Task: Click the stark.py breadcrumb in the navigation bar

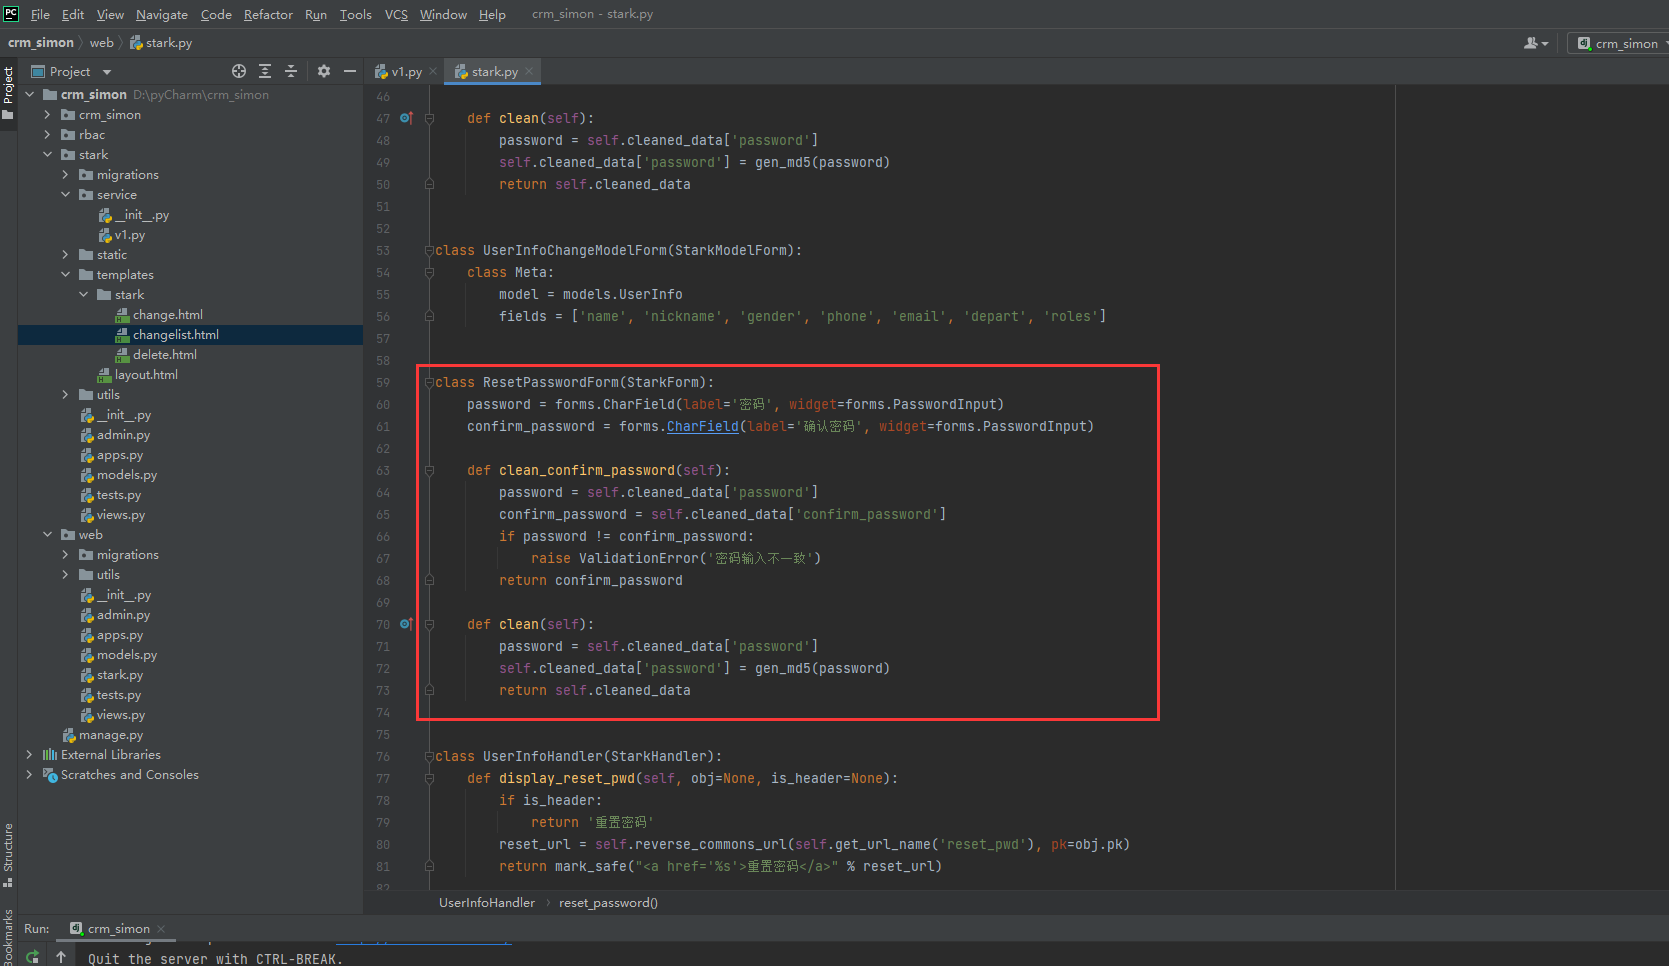Action: pyautogui.click(x=161, y=43)
